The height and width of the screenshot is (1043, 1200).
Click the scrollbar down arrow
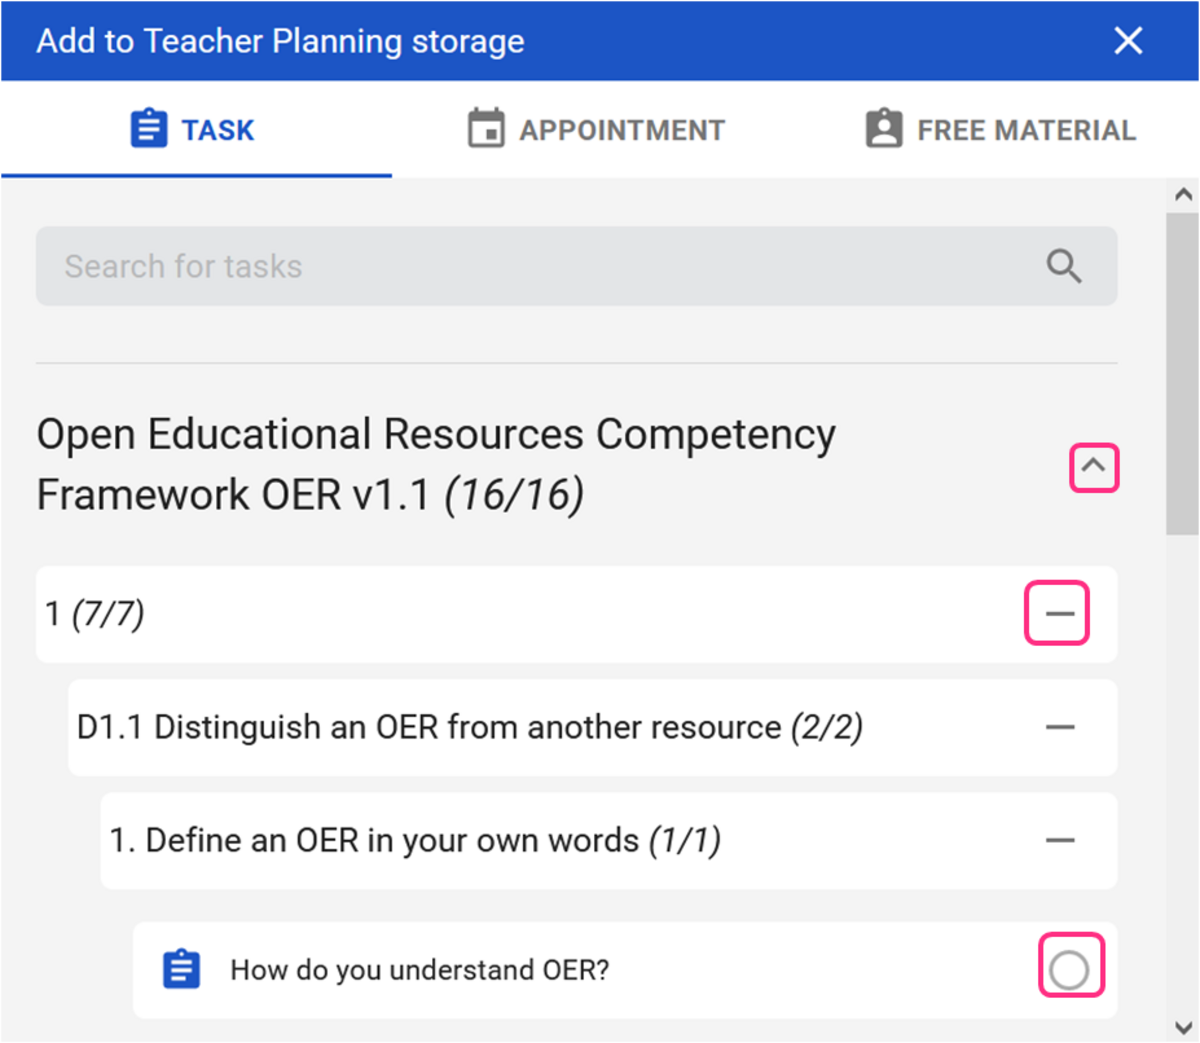click(x=1183, y=1027)
